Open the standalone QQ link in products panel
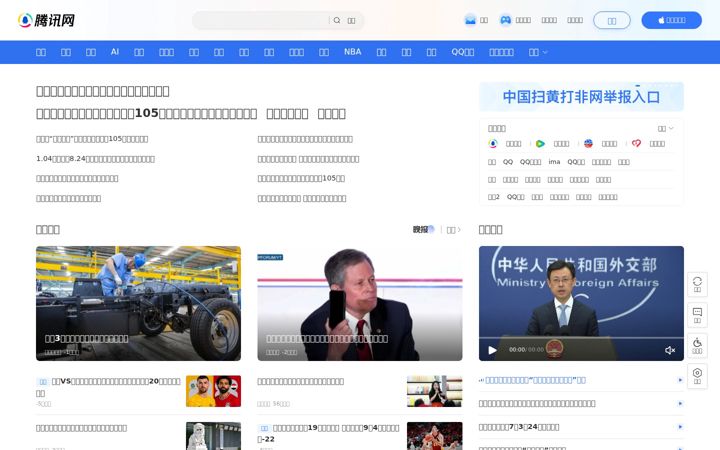 pos(508,162)
